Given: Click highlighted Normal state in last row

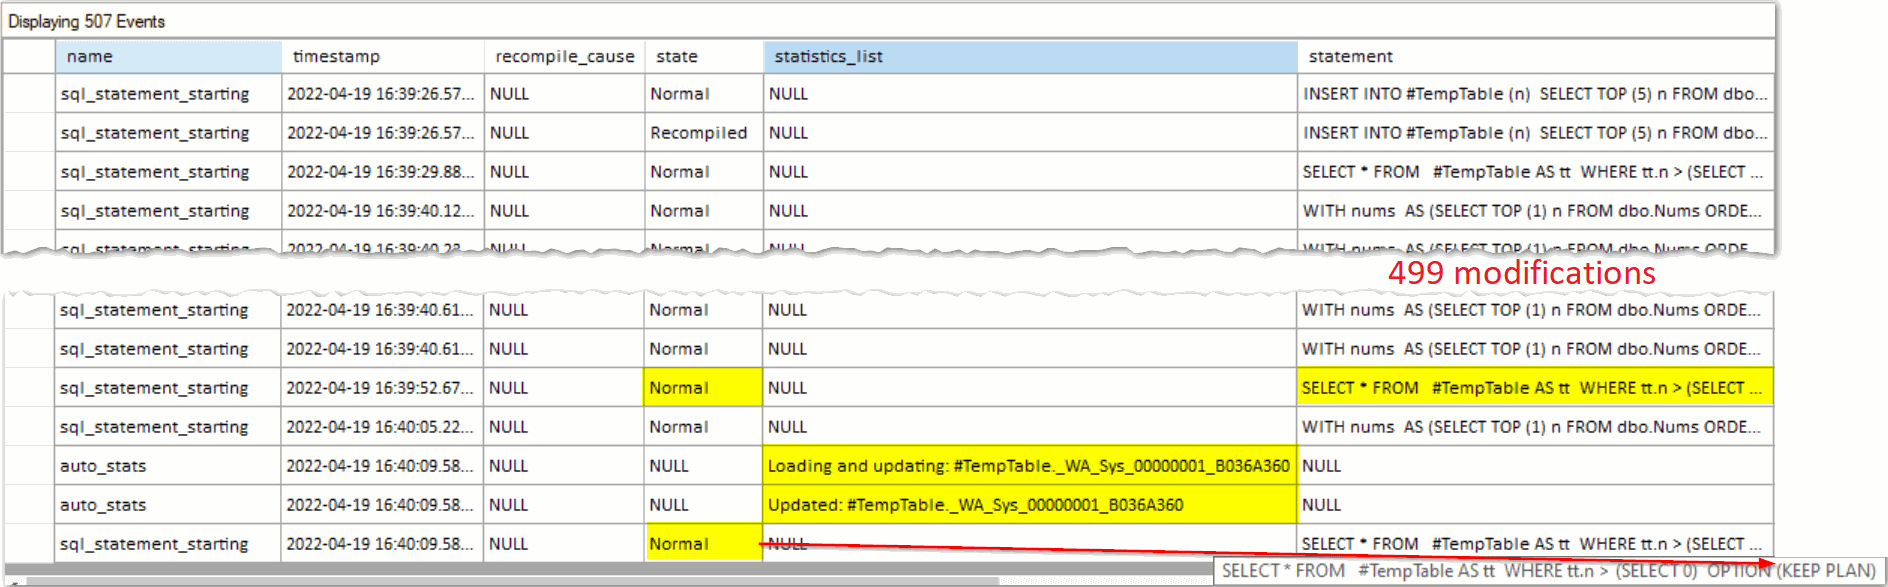Looking at the screenshot, I should click(702, 543).
